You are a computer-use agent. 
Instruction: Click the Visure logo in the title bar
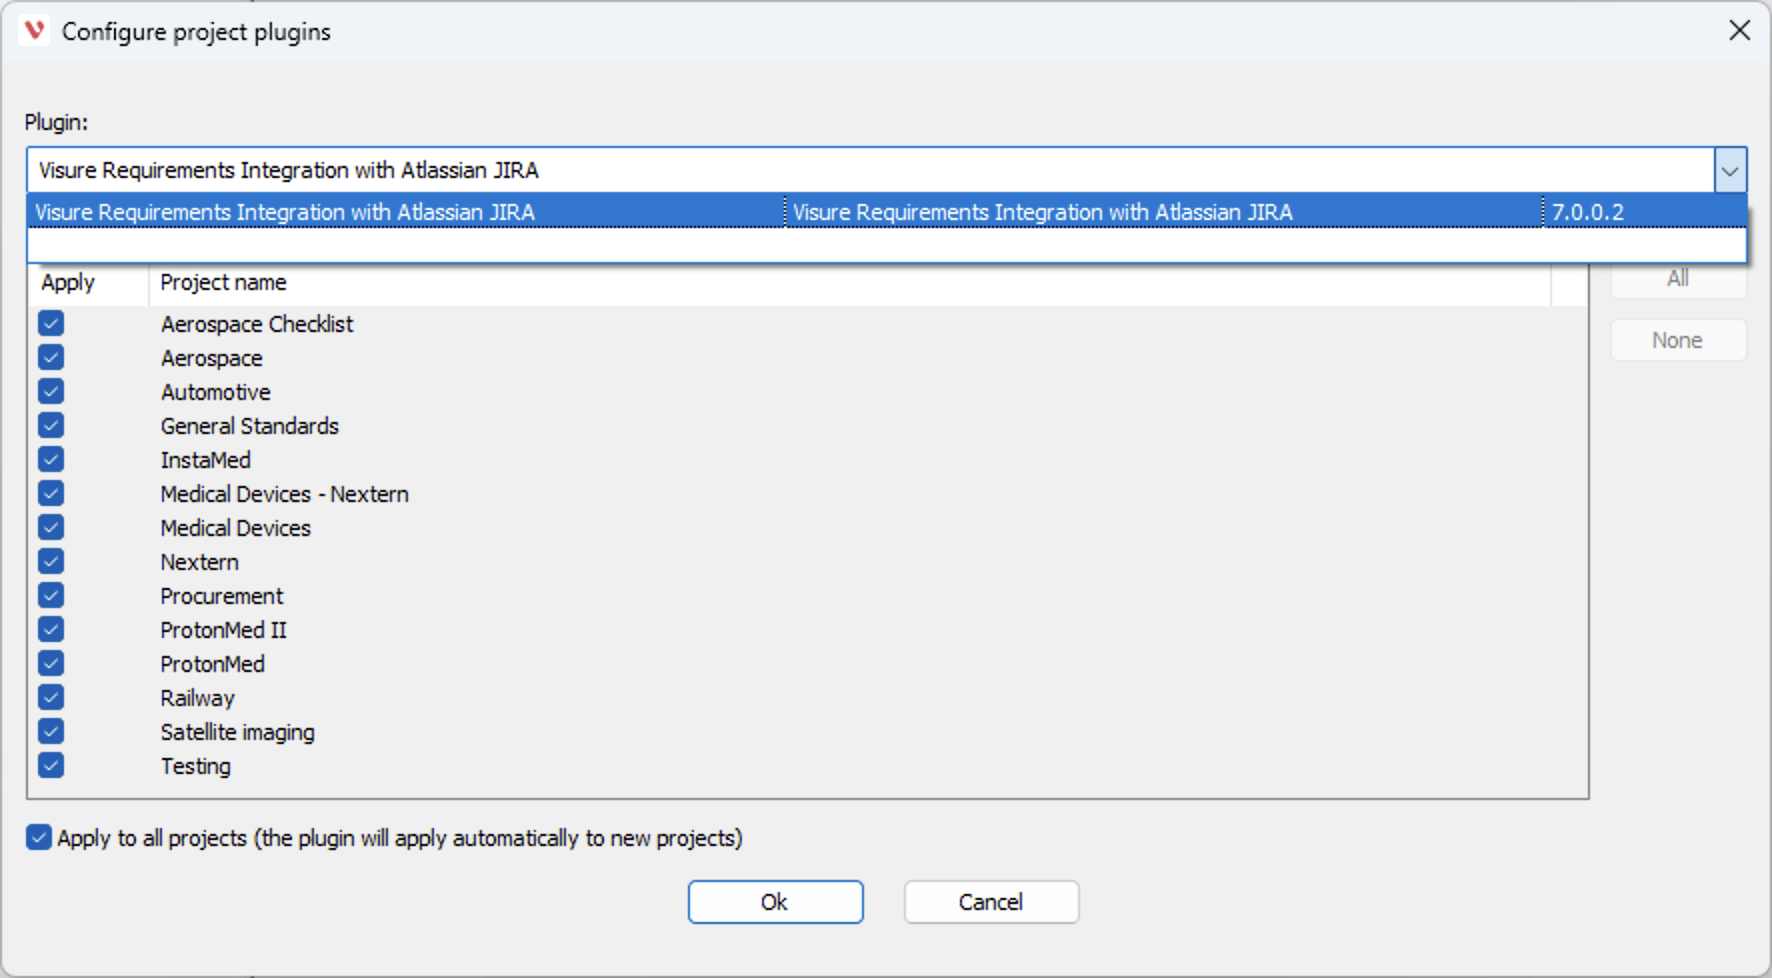pos(35,31)
